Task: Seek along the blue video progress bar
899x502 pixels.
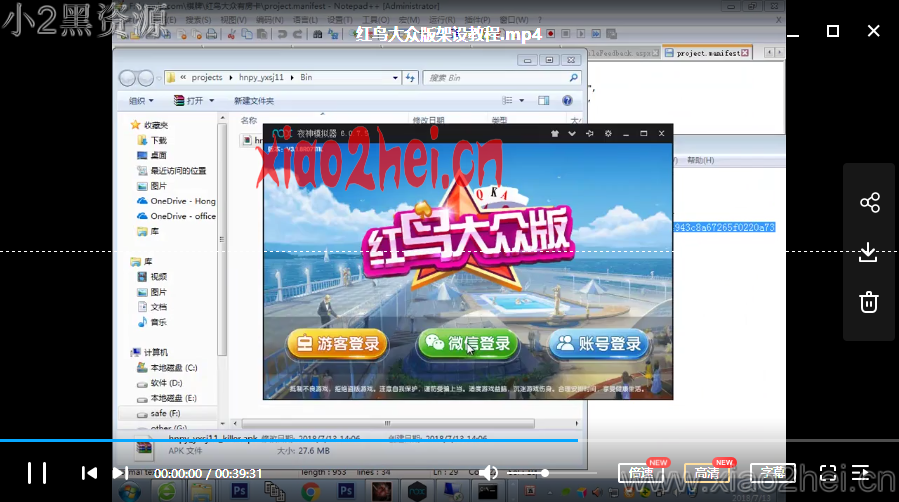Action: tap(289, 440)
